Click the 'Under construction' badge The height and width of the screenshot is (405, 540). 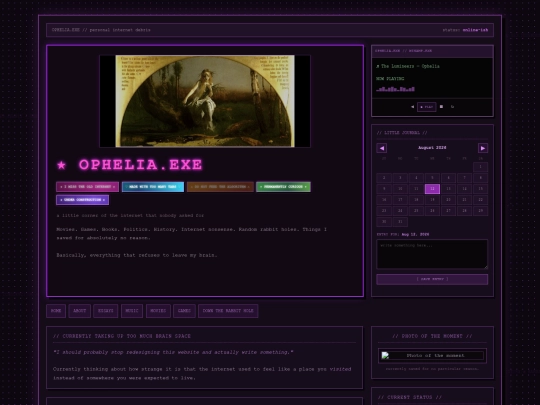tap(82, 200)
